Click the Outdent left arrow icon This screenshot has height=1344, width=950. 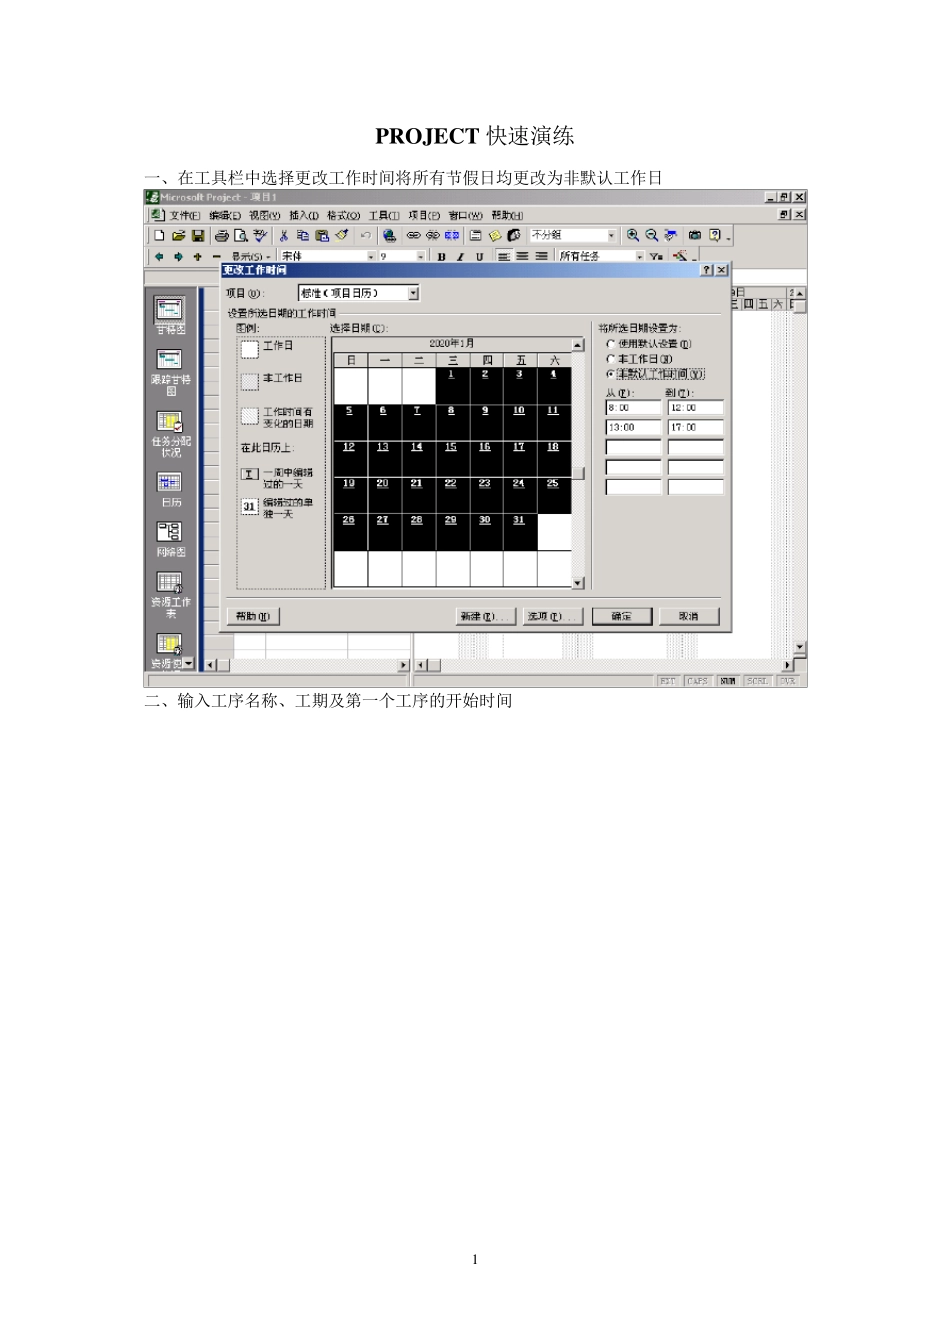click(x=159, y=257)
